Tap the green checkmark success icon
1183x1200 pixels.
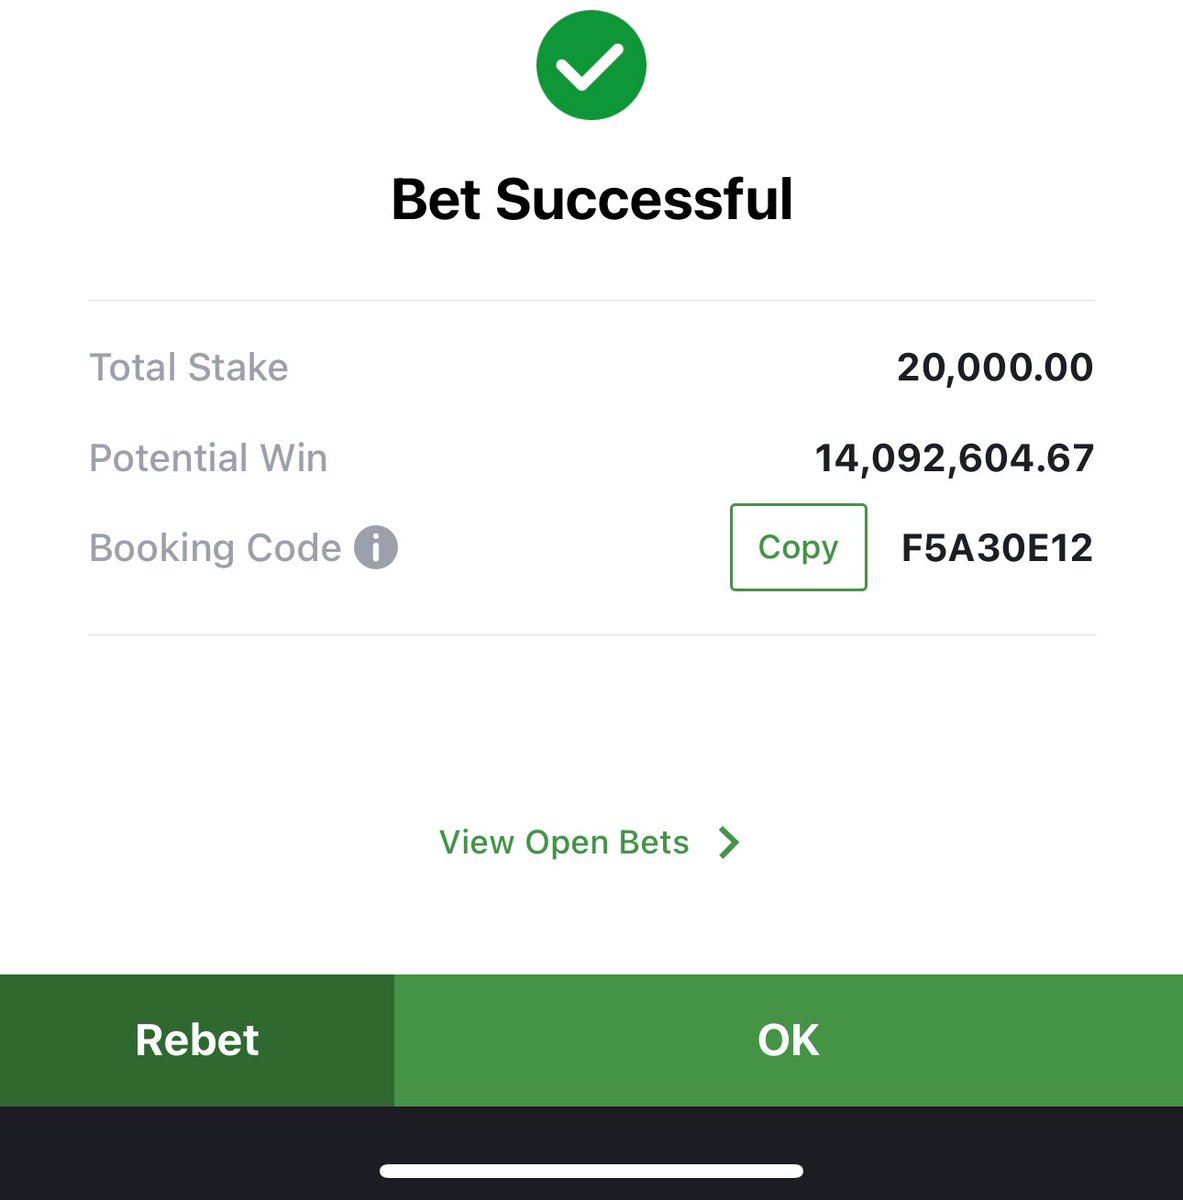pyautogui.click(x=591, y=65)
